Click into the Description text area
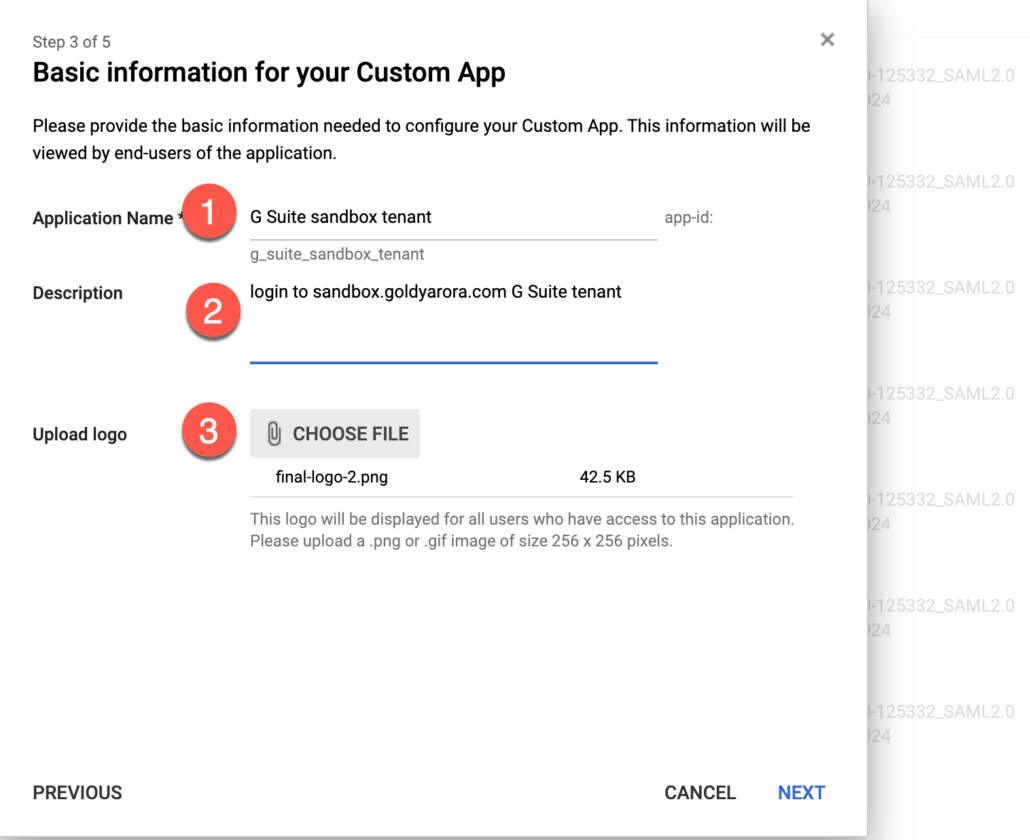Viewport: 1030px width, 840px height. tap(453, 321)
